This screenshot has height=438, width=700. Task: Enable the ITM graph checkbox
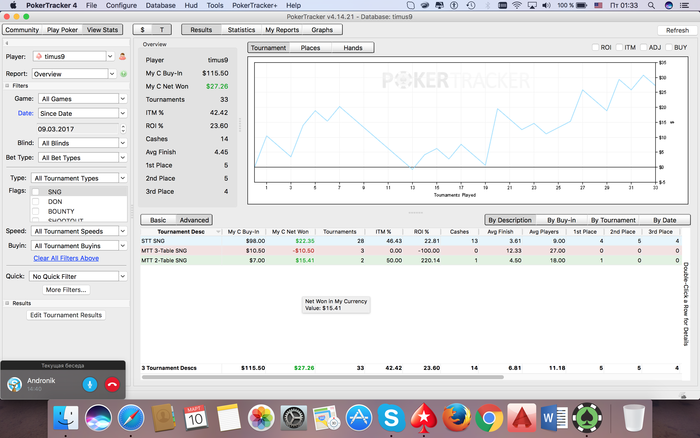[619, 47]
